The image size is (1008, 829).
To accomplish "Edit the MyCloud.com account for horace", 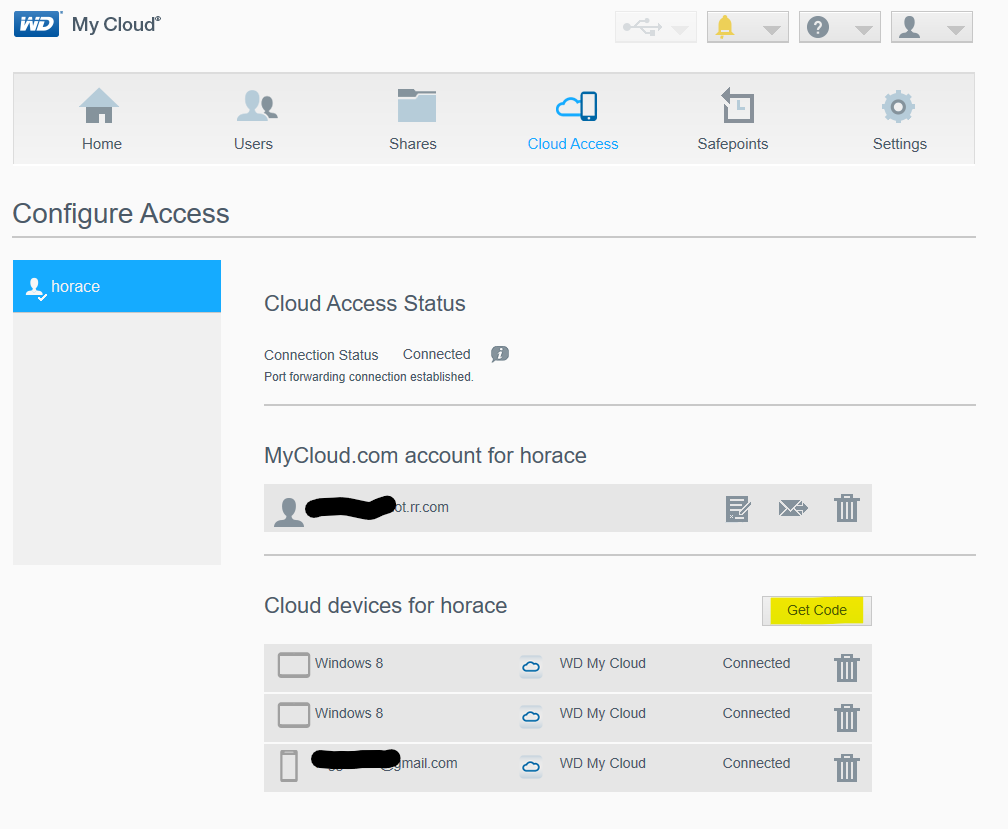I will 738,508.
